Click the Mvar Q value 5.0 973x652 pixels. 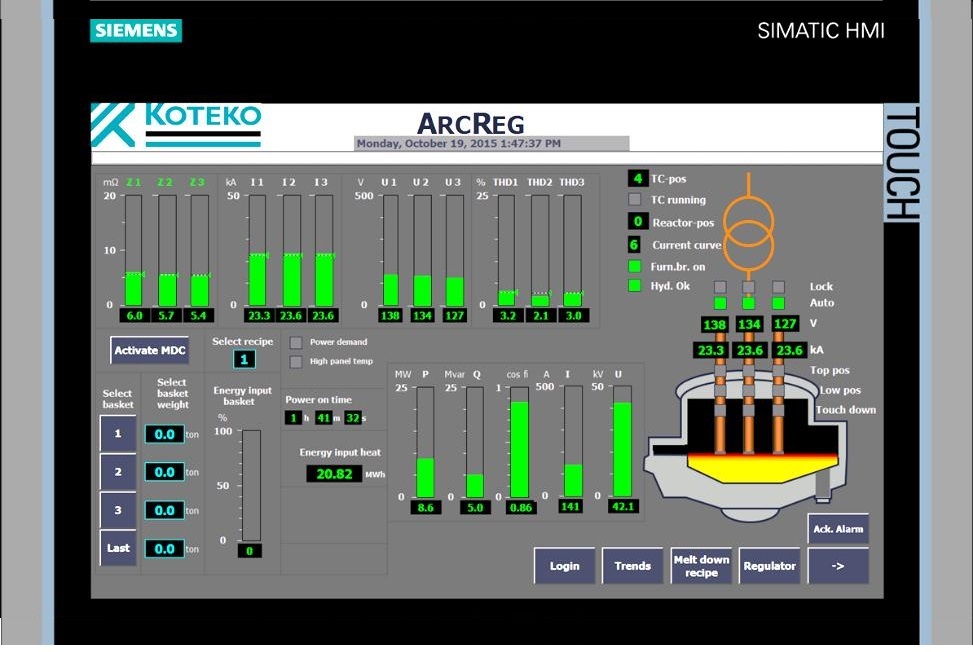click(x=475, y=507)
